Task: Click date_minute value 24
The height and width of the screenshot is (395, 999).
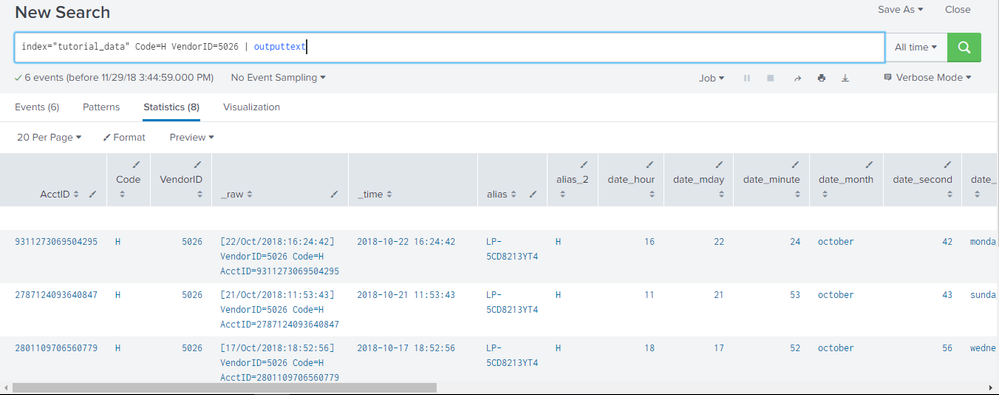Action: pos(794,241)
